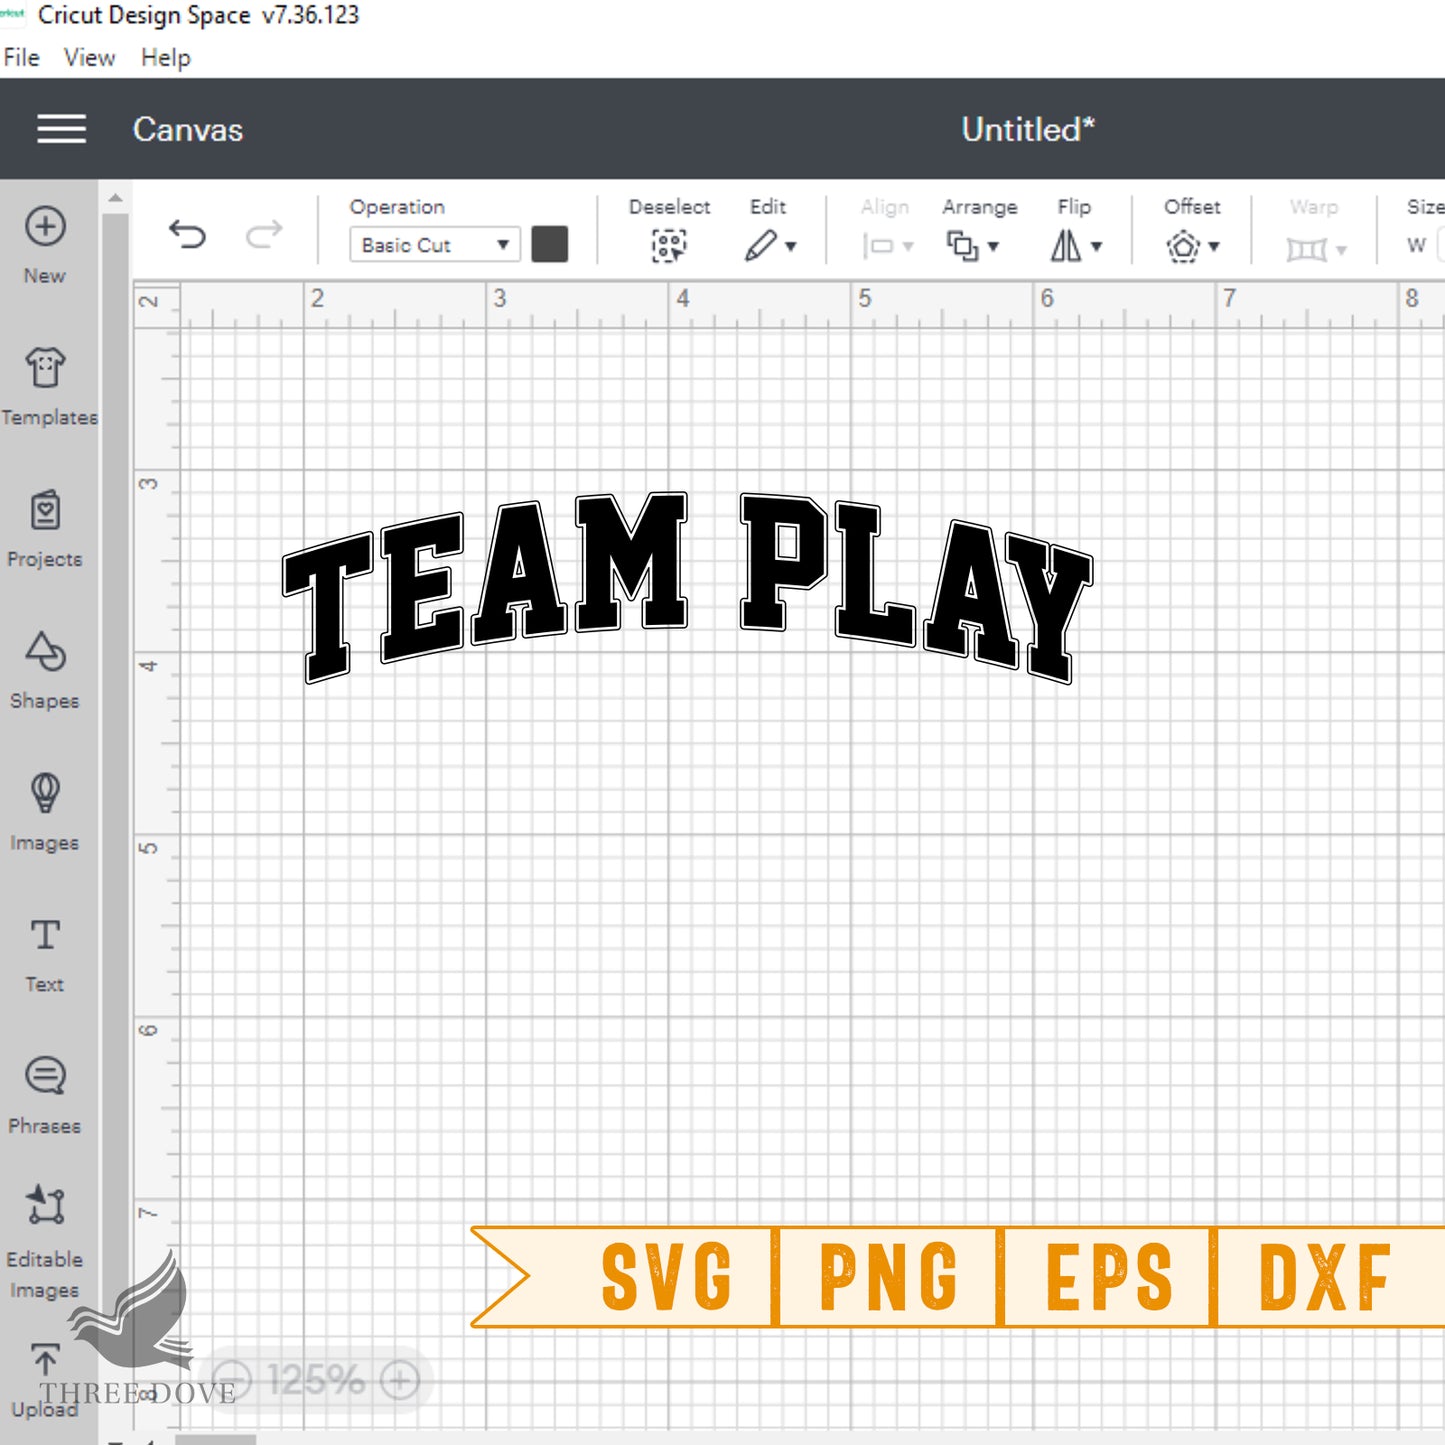Open the Arrange tool
Image resolution: width=1445 pixels, height=1445 pixels.
(963, 246)
